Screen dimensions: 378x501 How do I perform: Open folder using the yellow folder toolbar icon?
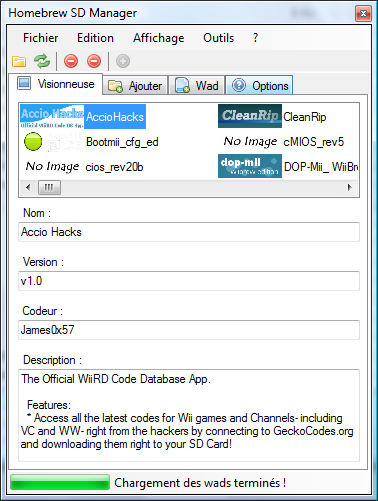pyautogui.click(x=19, y=61)
